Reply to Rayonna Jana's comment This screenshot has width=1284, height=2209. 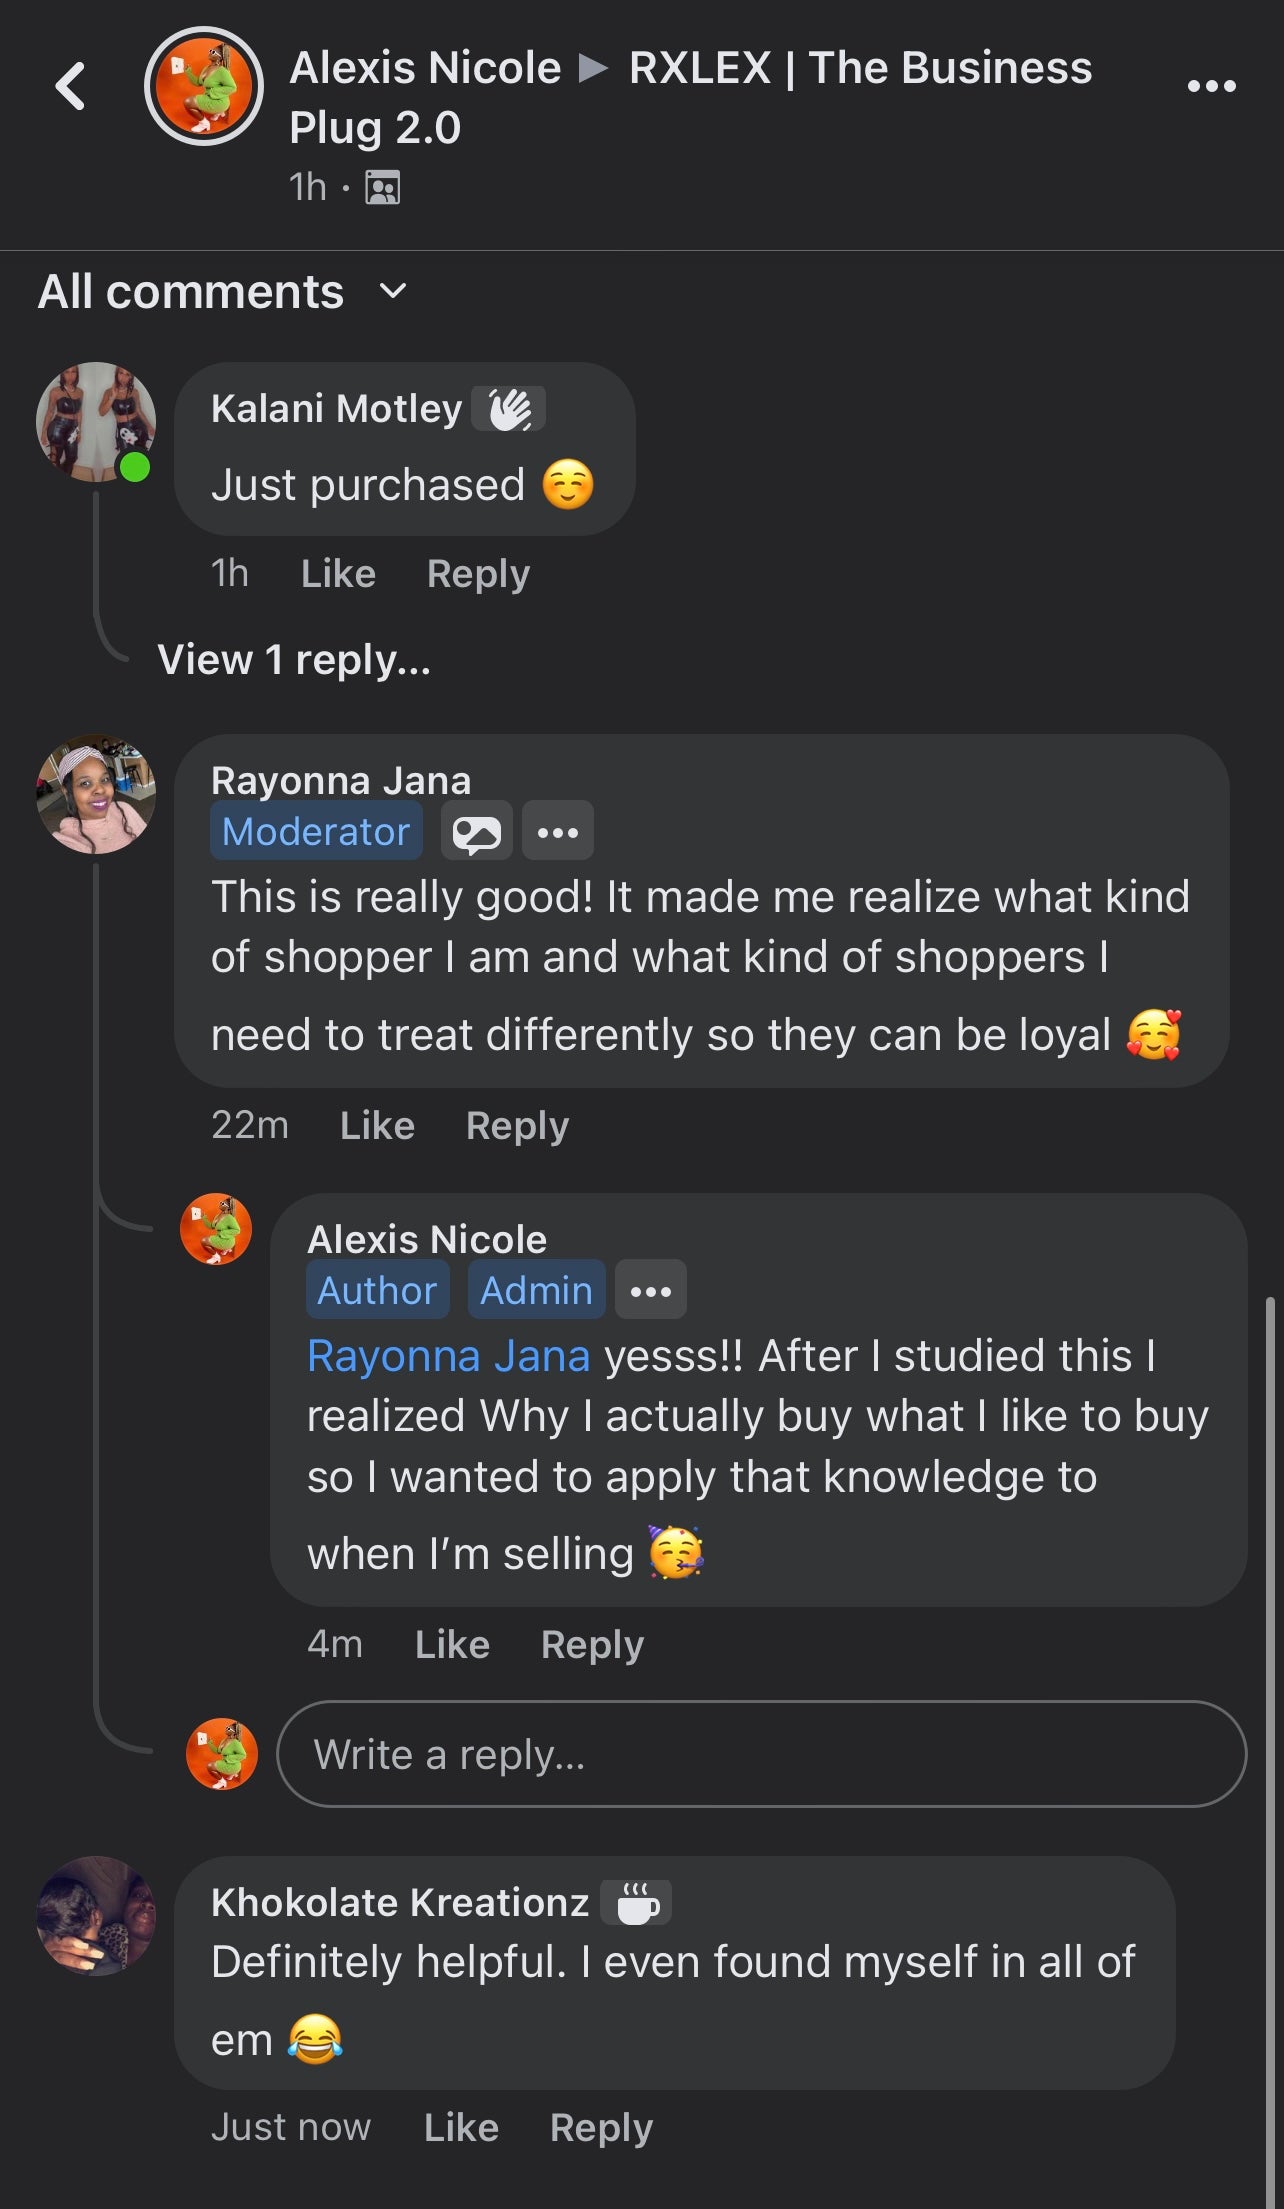coord(517,1126)
